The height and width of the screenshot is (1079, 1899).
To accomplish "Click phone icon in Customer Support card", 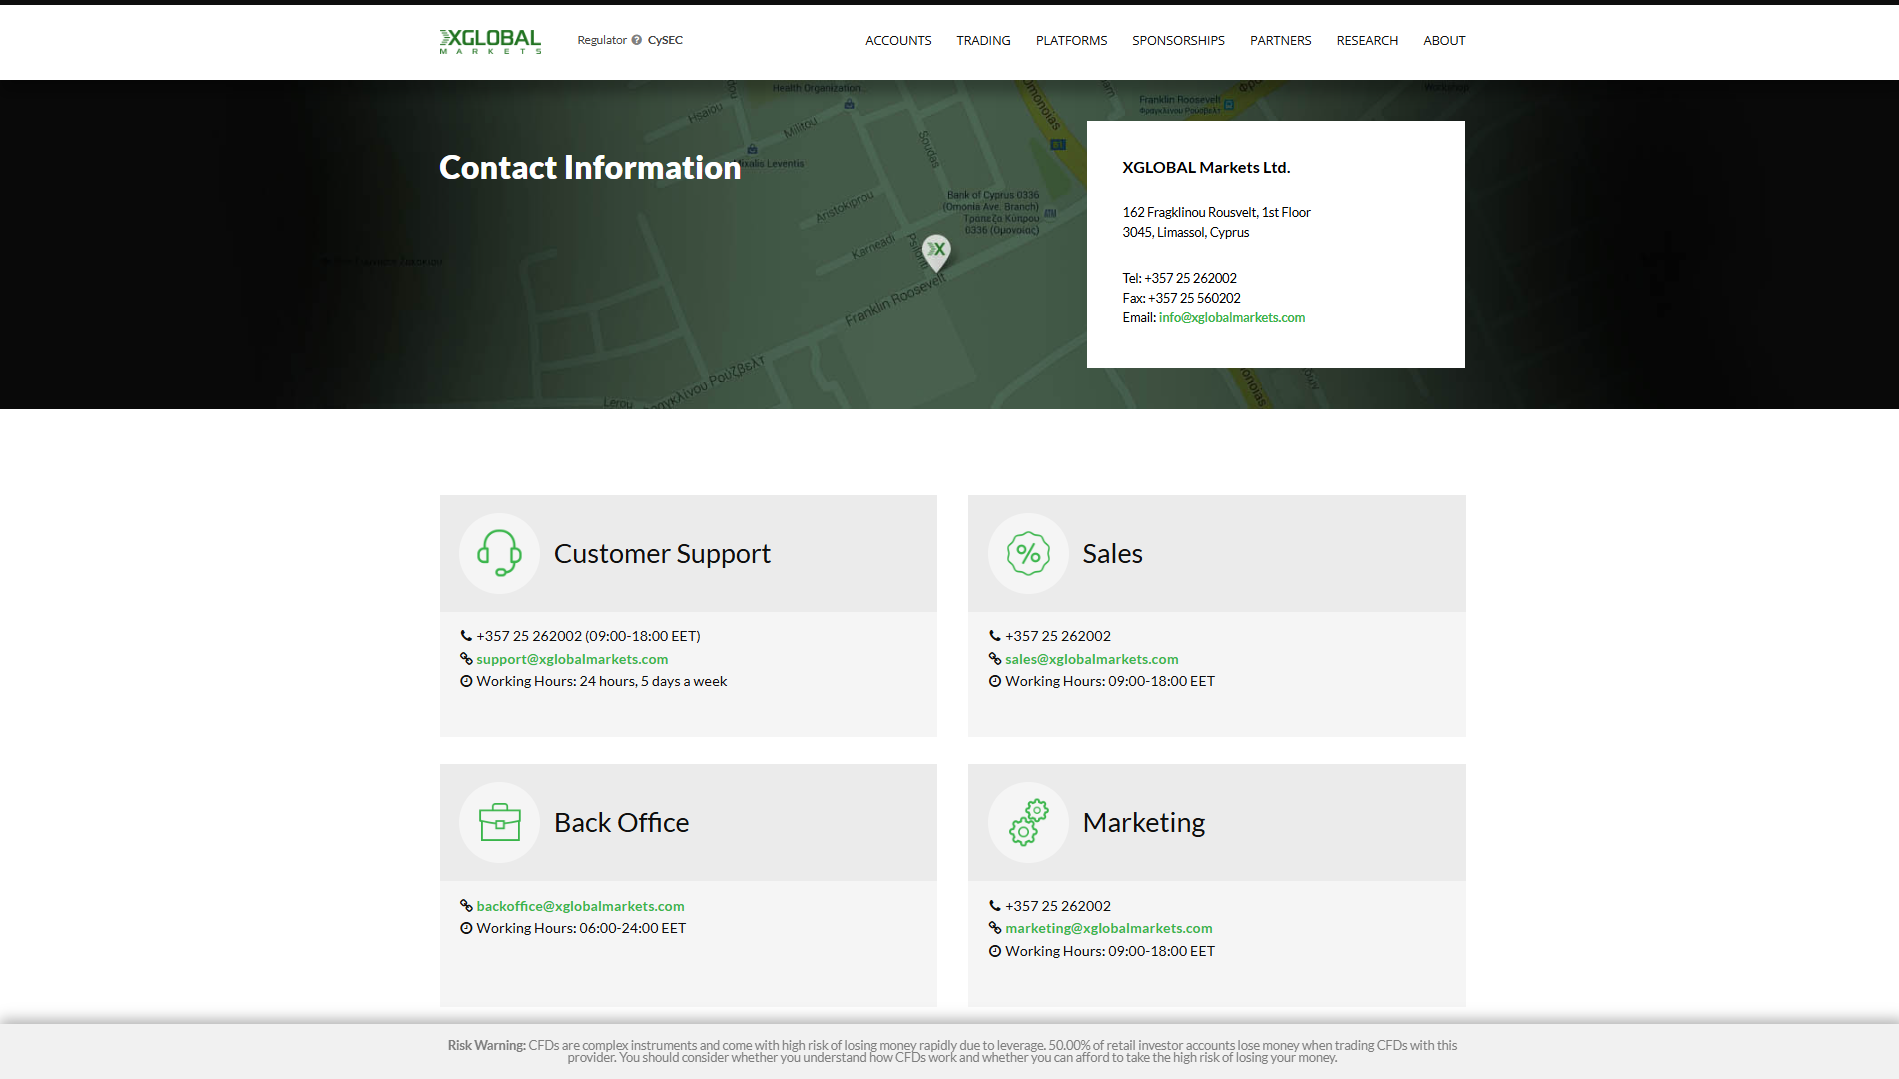I will tap(466, 636).
